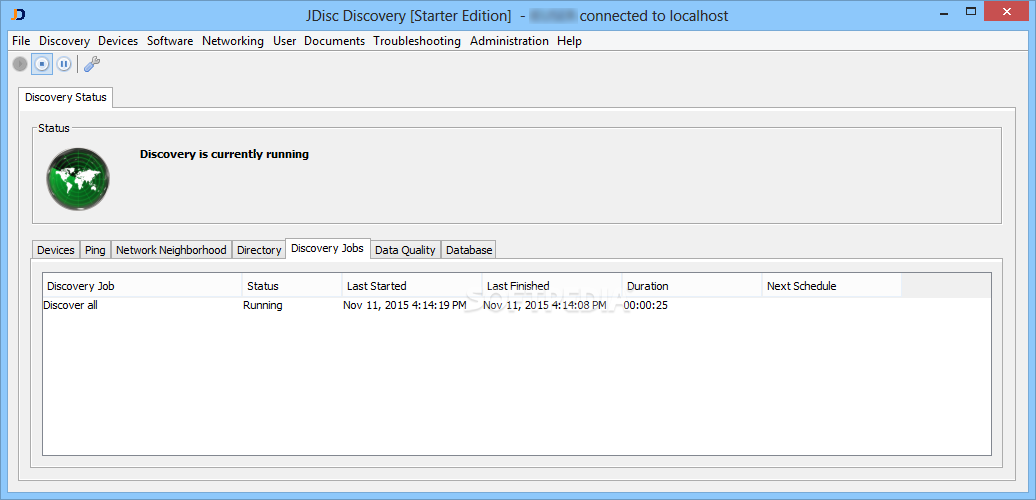Click the start discovery play icon
Image resolution: width=1036 pixels, height=500 pixels.
(20, 64)
